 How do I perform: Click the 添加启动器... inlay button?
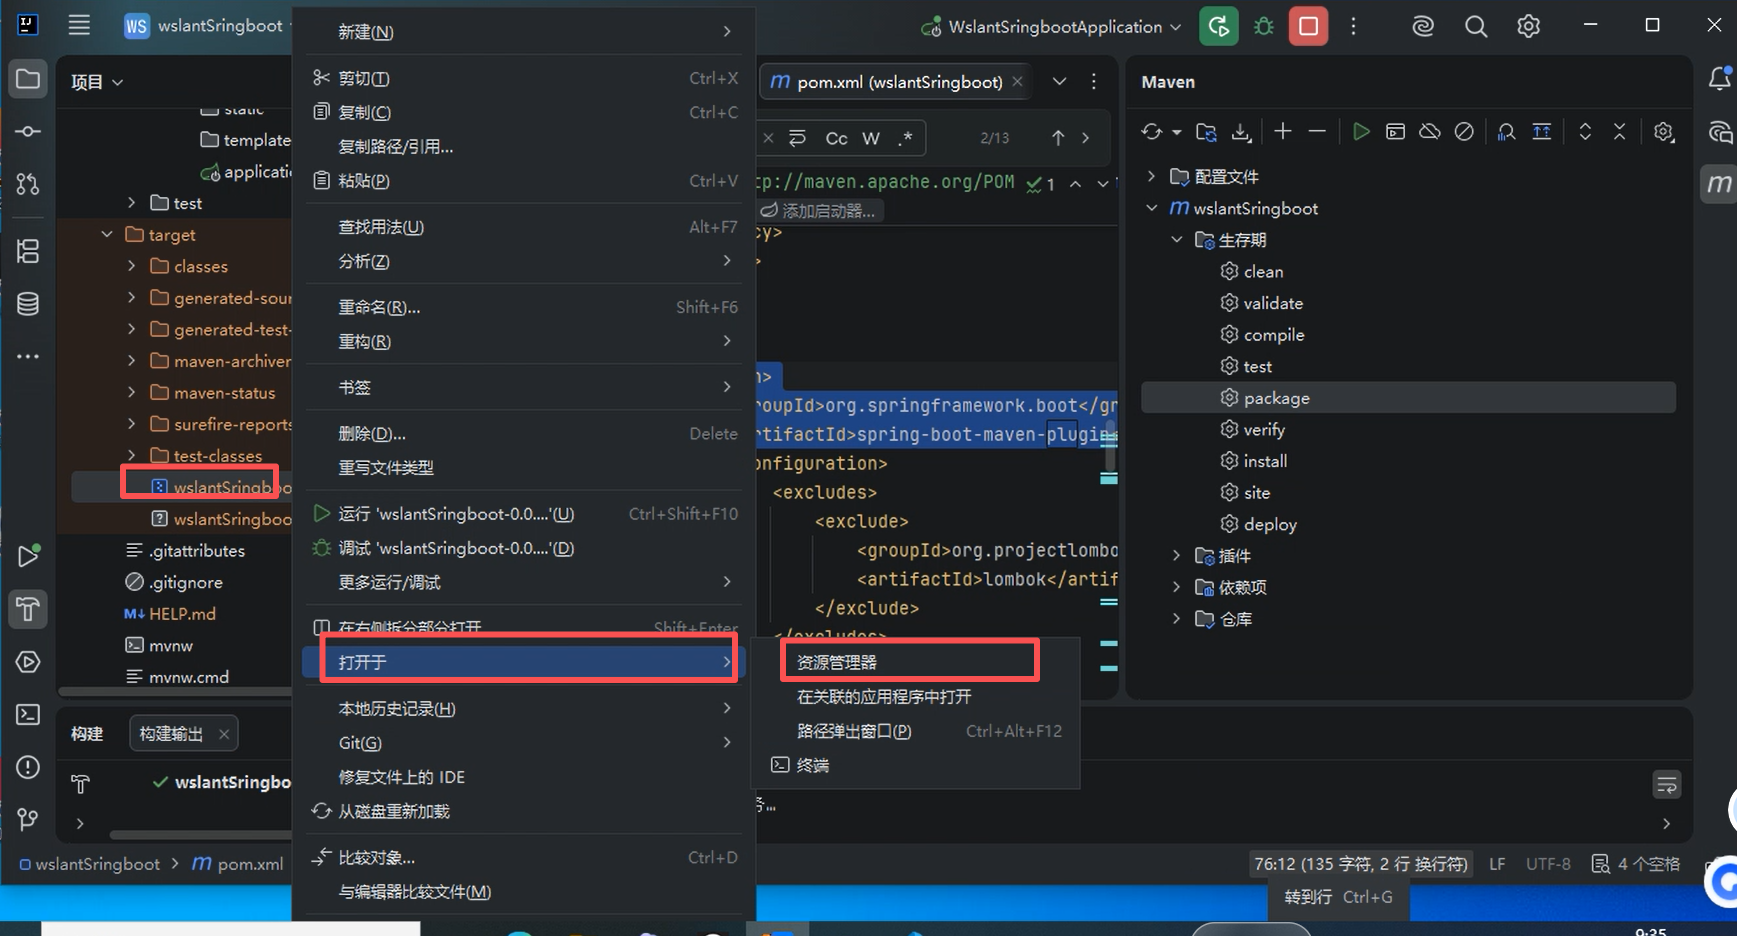[818, 211]
